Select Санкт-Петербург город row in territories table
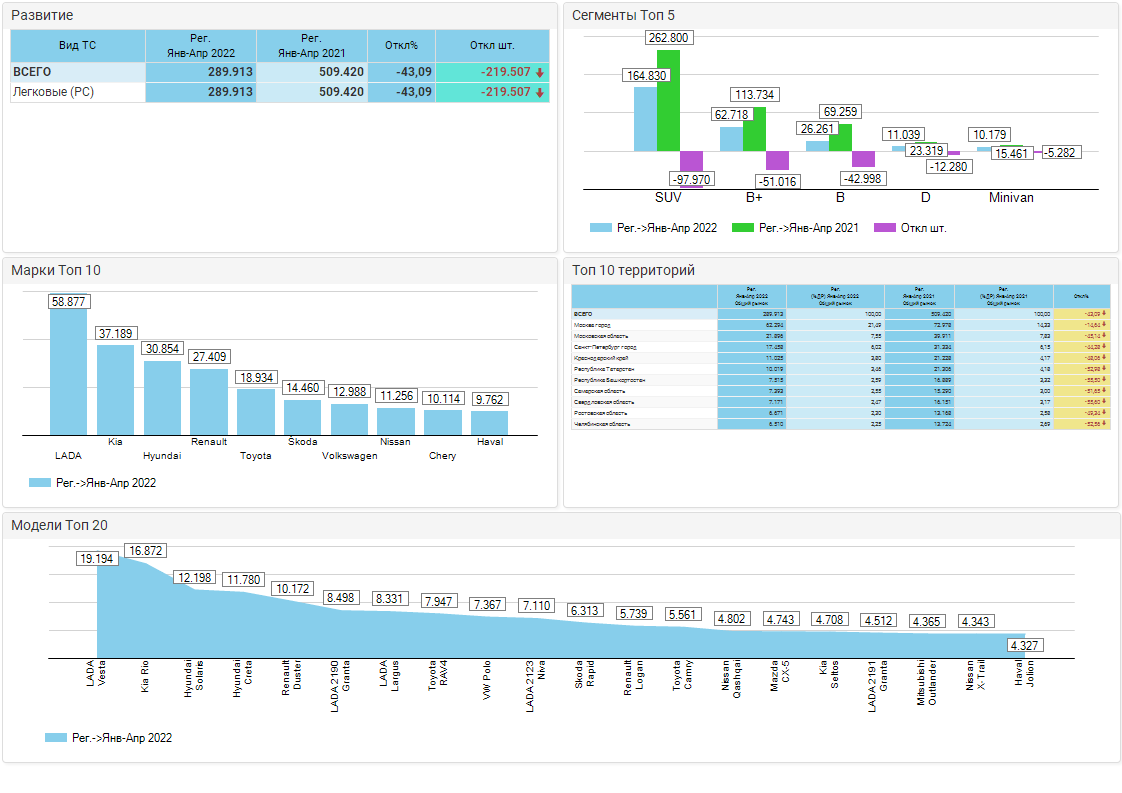1122x793 pixels. (610, 346)
